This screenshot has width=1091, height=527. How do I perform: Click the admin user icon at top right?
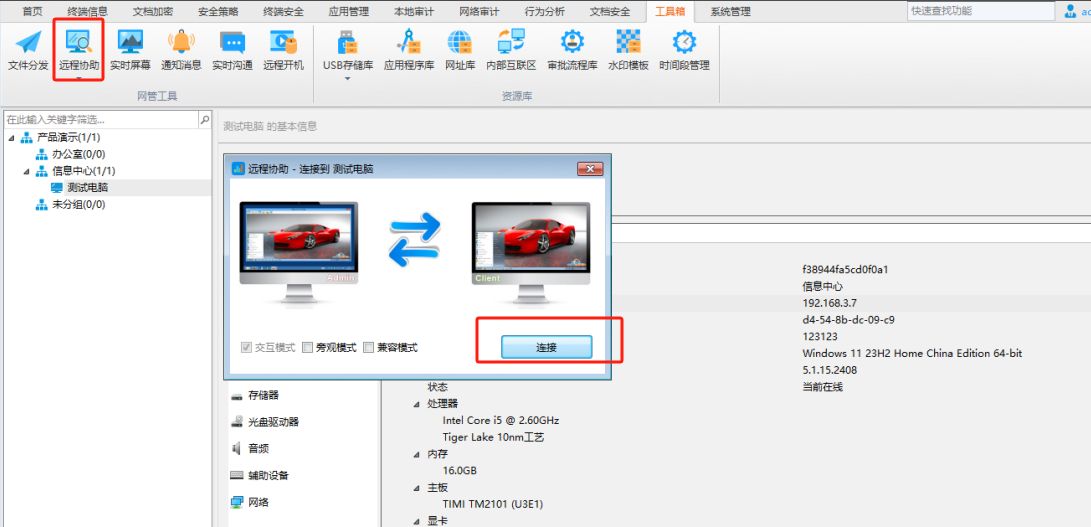[1070, 10]
